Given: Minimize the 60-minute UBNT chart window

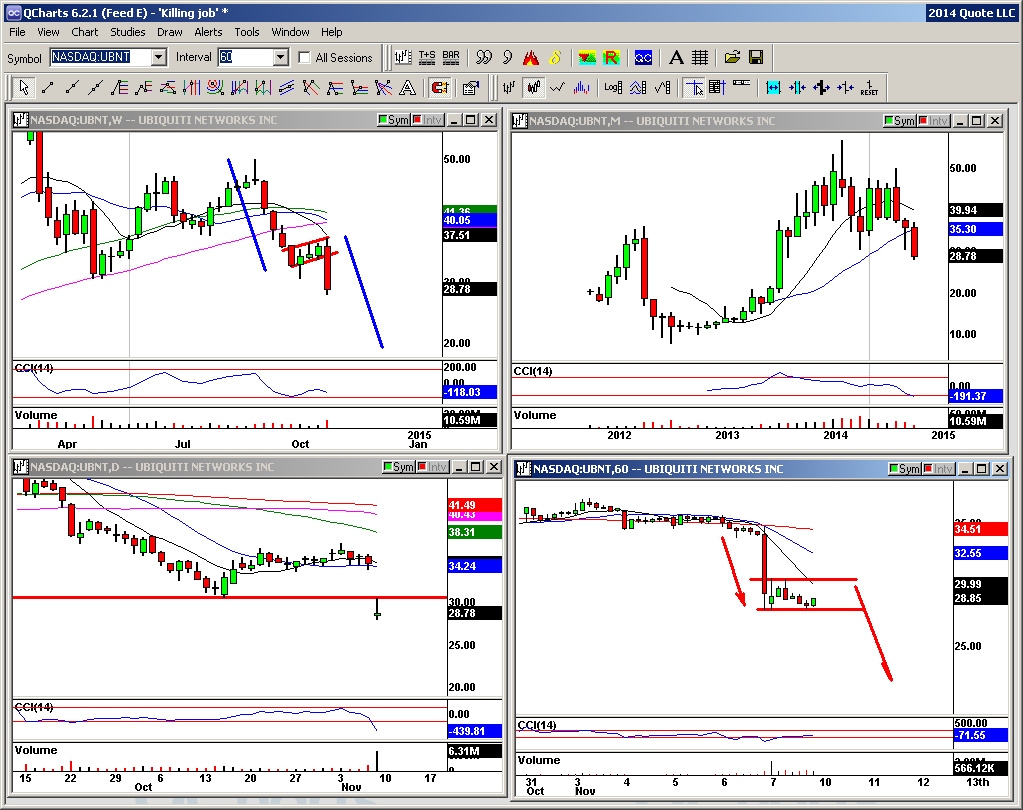Looking at the screenshot, I should coord(964,469).
